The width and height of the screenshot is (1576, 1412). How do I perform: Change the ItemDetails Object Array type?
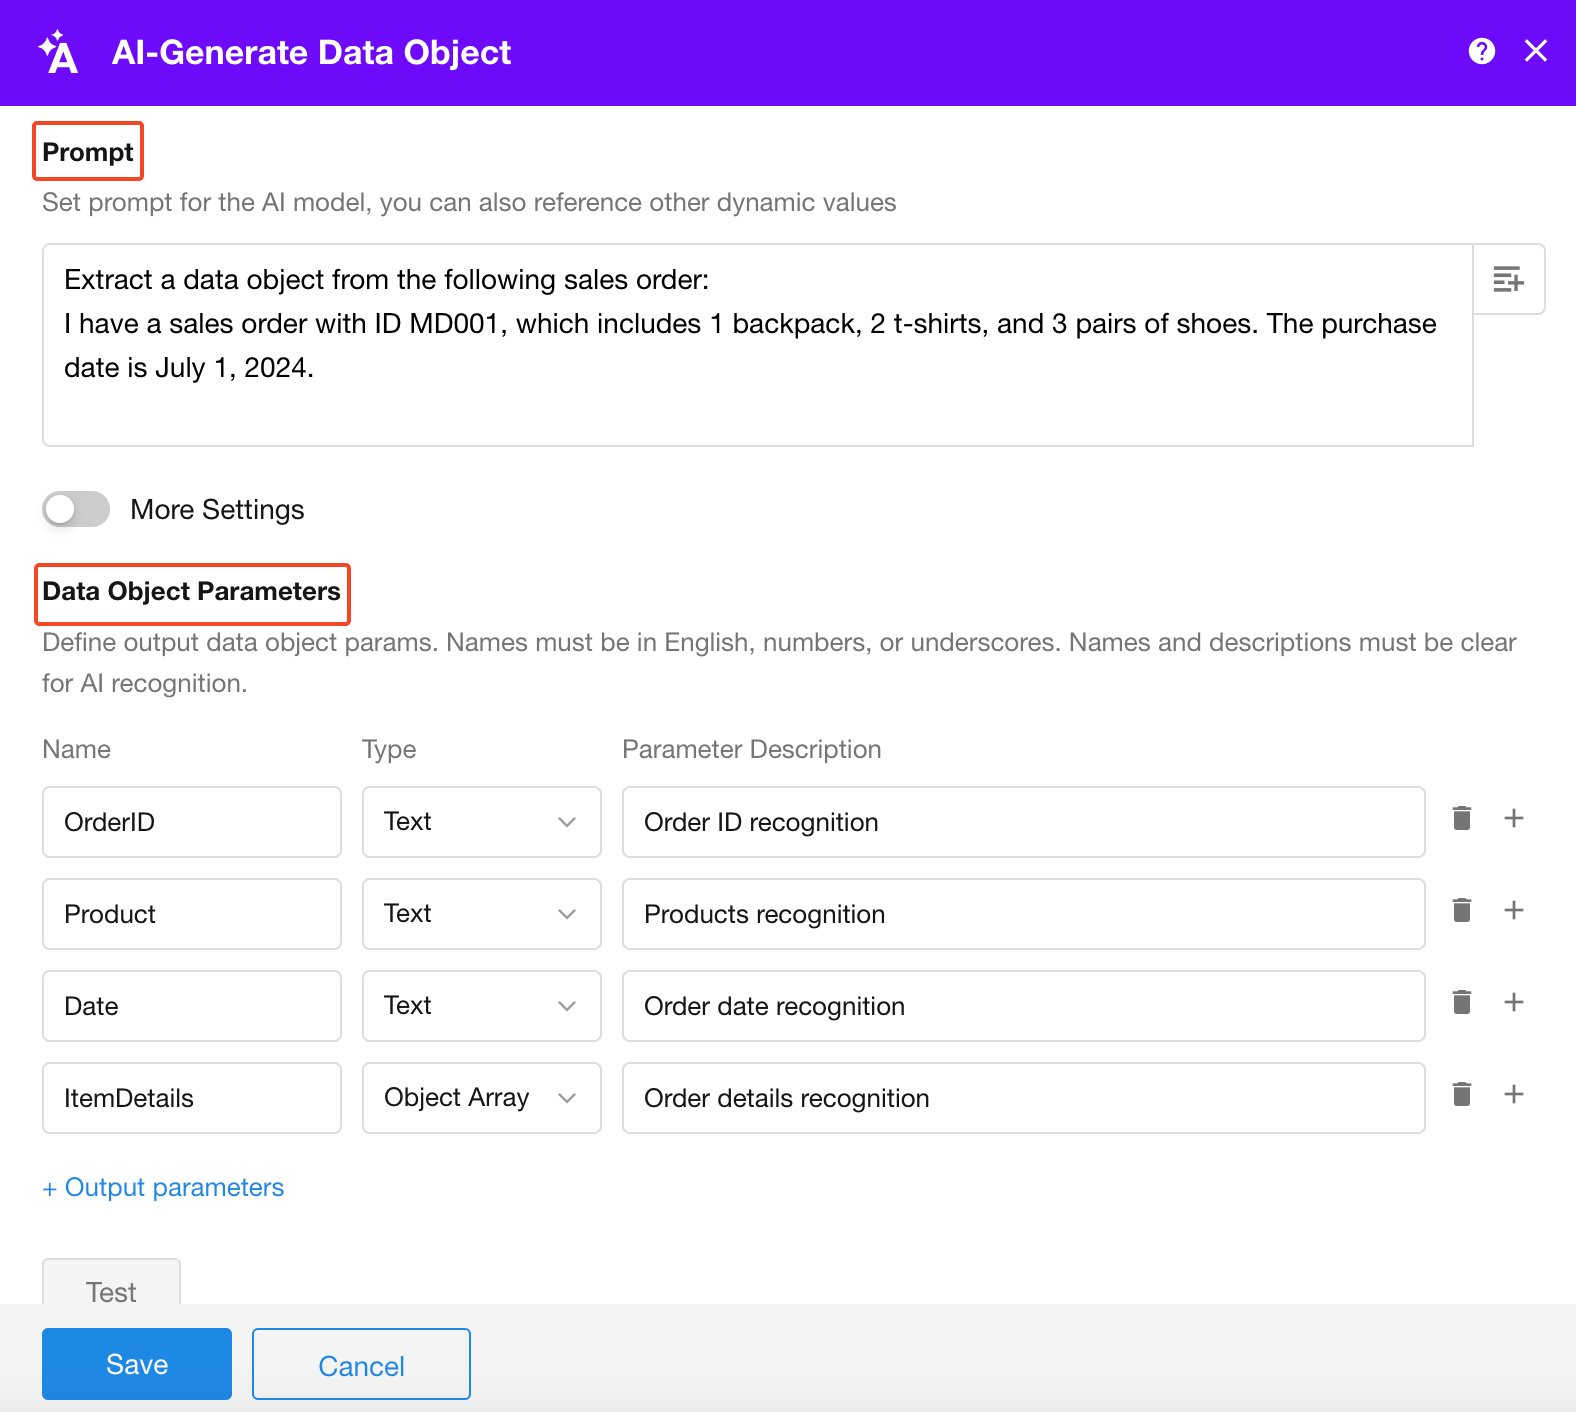tap(481, 1098)
